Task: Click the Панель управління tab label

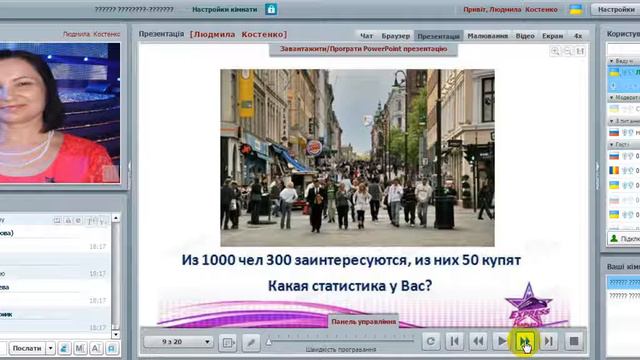Action: point(363,322)
